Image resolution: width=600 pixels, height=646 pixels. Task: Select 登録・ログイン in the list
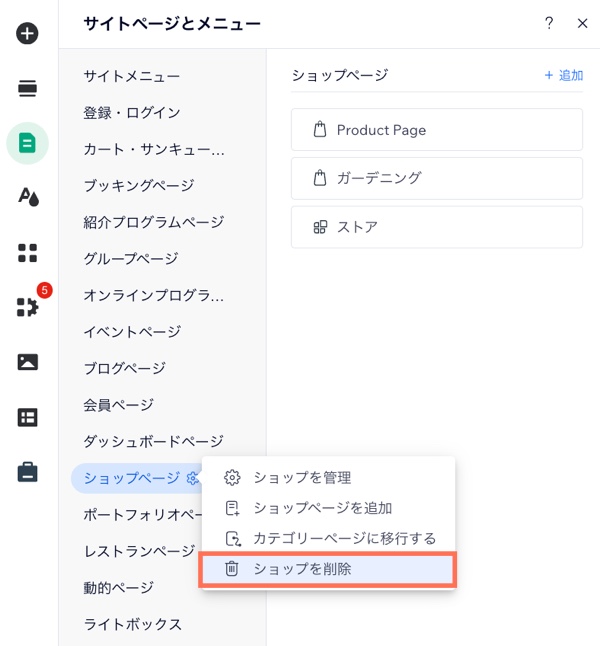pos(132,112)
